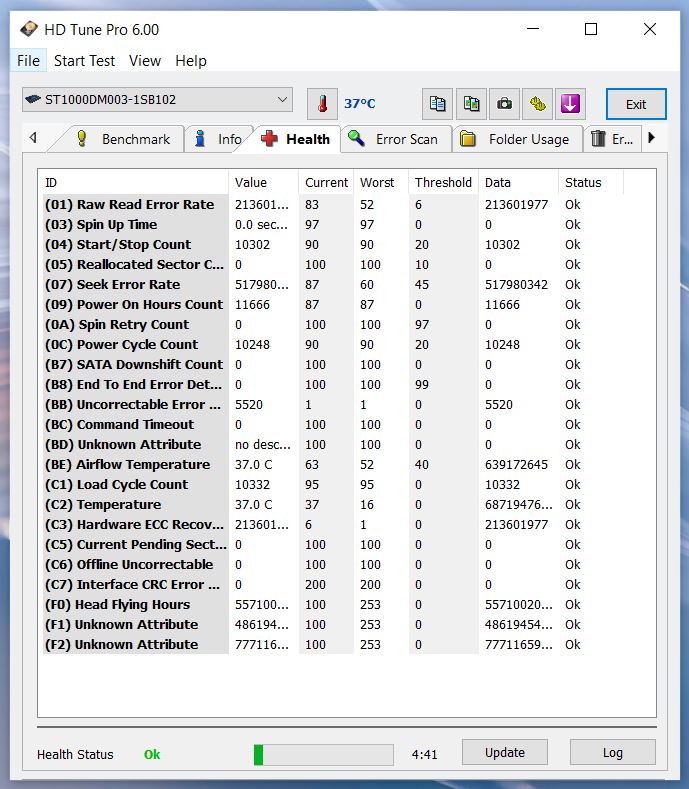Open the Info tab
The width and height of the screenshot is (689, 789).
point(218,139)
